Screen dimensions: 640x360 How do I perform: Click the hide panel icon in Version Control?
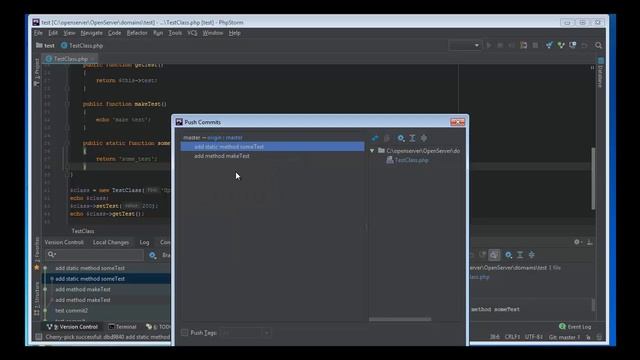589,242
